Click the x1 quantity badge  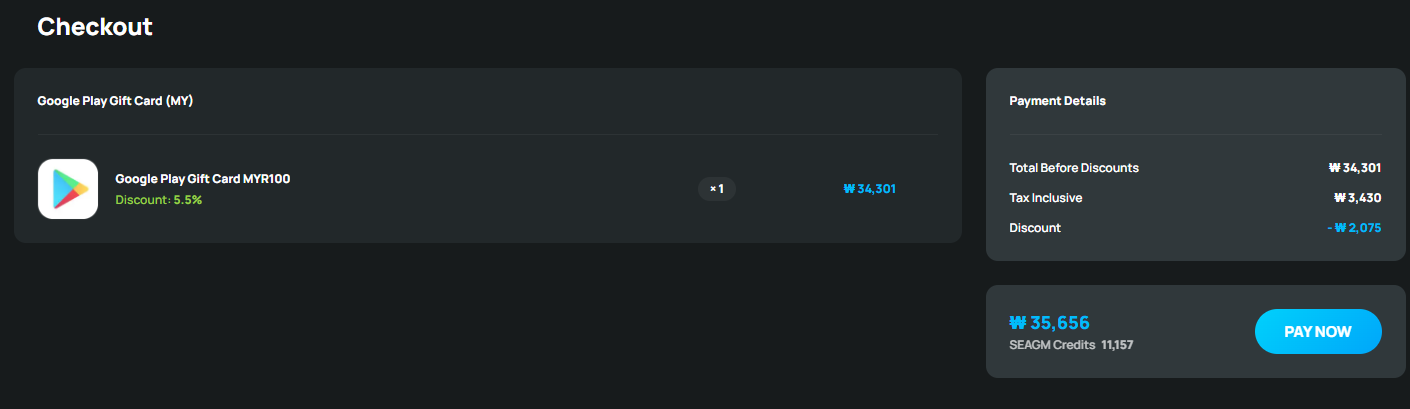pos(716,189)
